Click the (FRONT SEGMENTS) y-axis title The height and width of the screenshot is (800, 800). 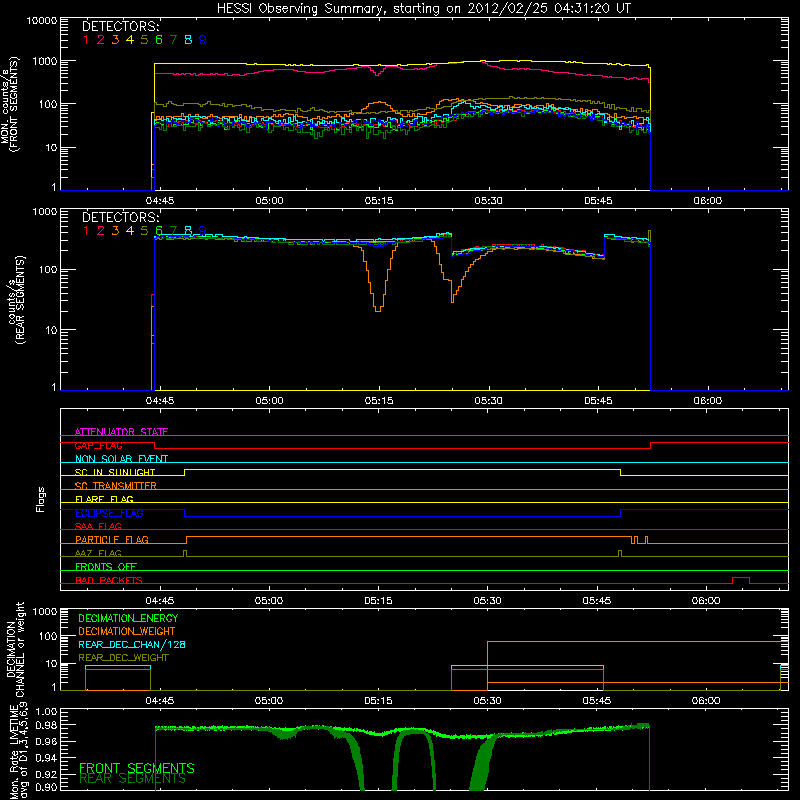click(14, 104)
